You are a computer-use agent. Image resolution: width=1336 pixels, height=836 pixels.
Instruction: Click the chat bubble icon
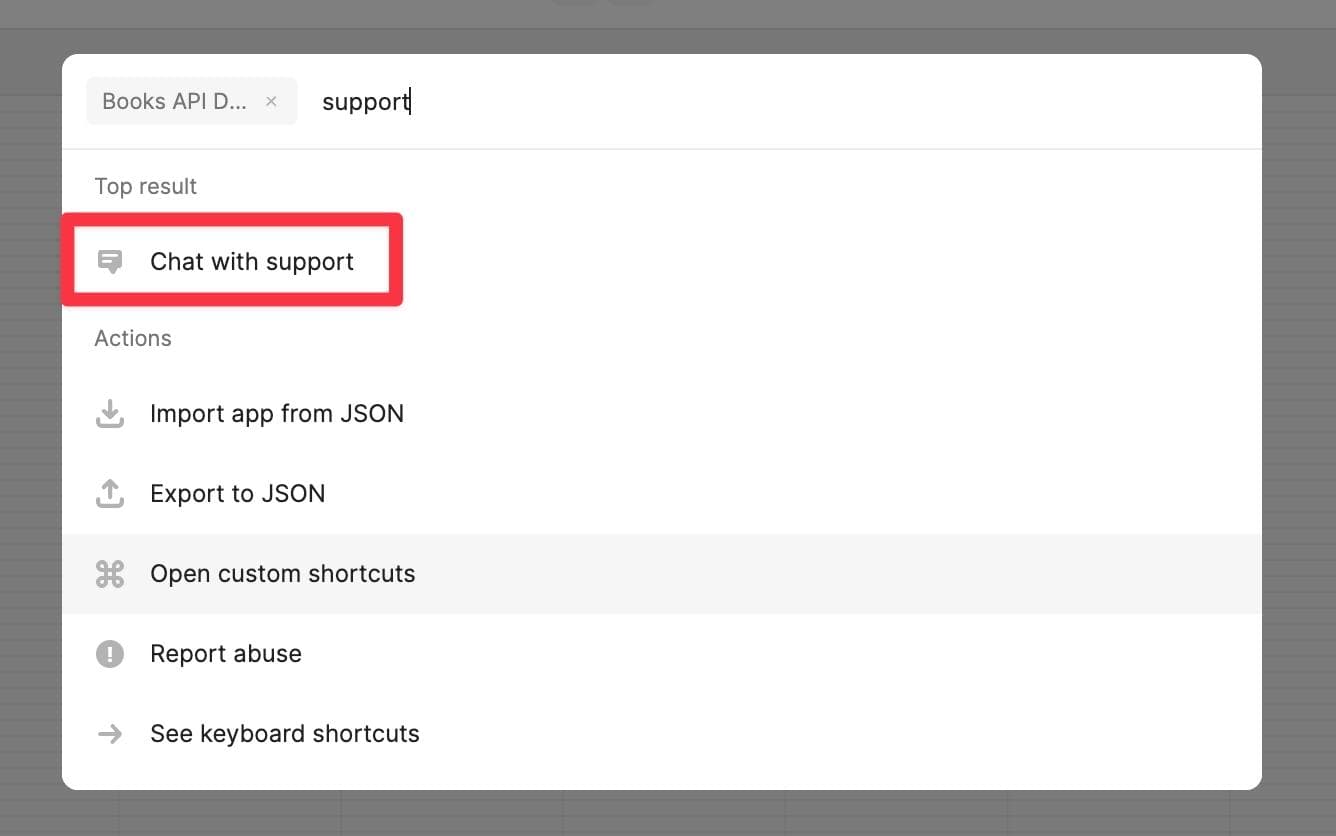click(110, 262)
